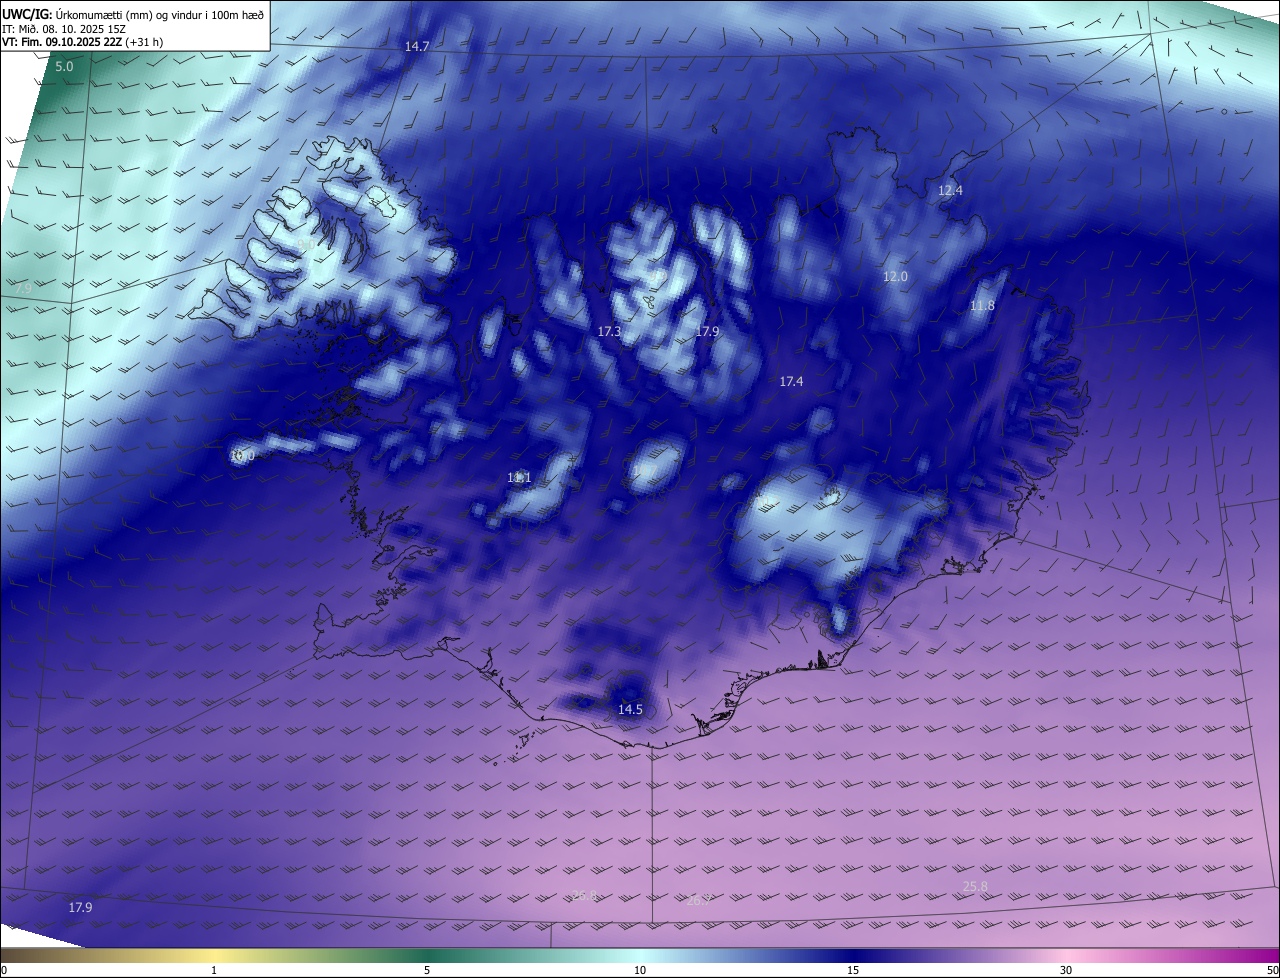The width and height of the screenshot is (1280, 978).
Task: Click the 5 tick on the color scale
Action: tap(427, 970)
